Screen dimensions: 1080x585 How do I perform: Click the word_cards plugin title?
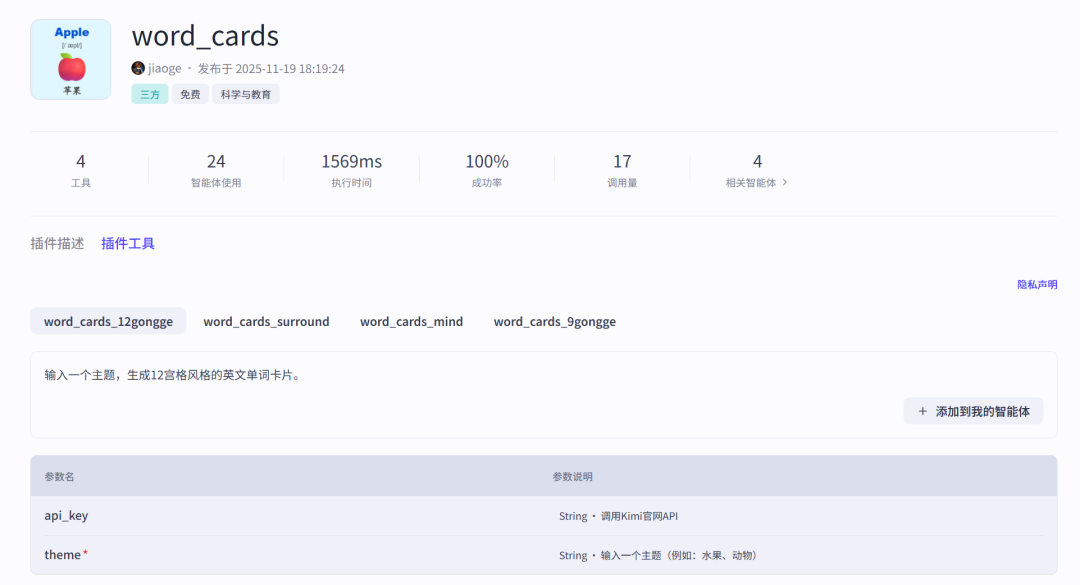[205, 36]
